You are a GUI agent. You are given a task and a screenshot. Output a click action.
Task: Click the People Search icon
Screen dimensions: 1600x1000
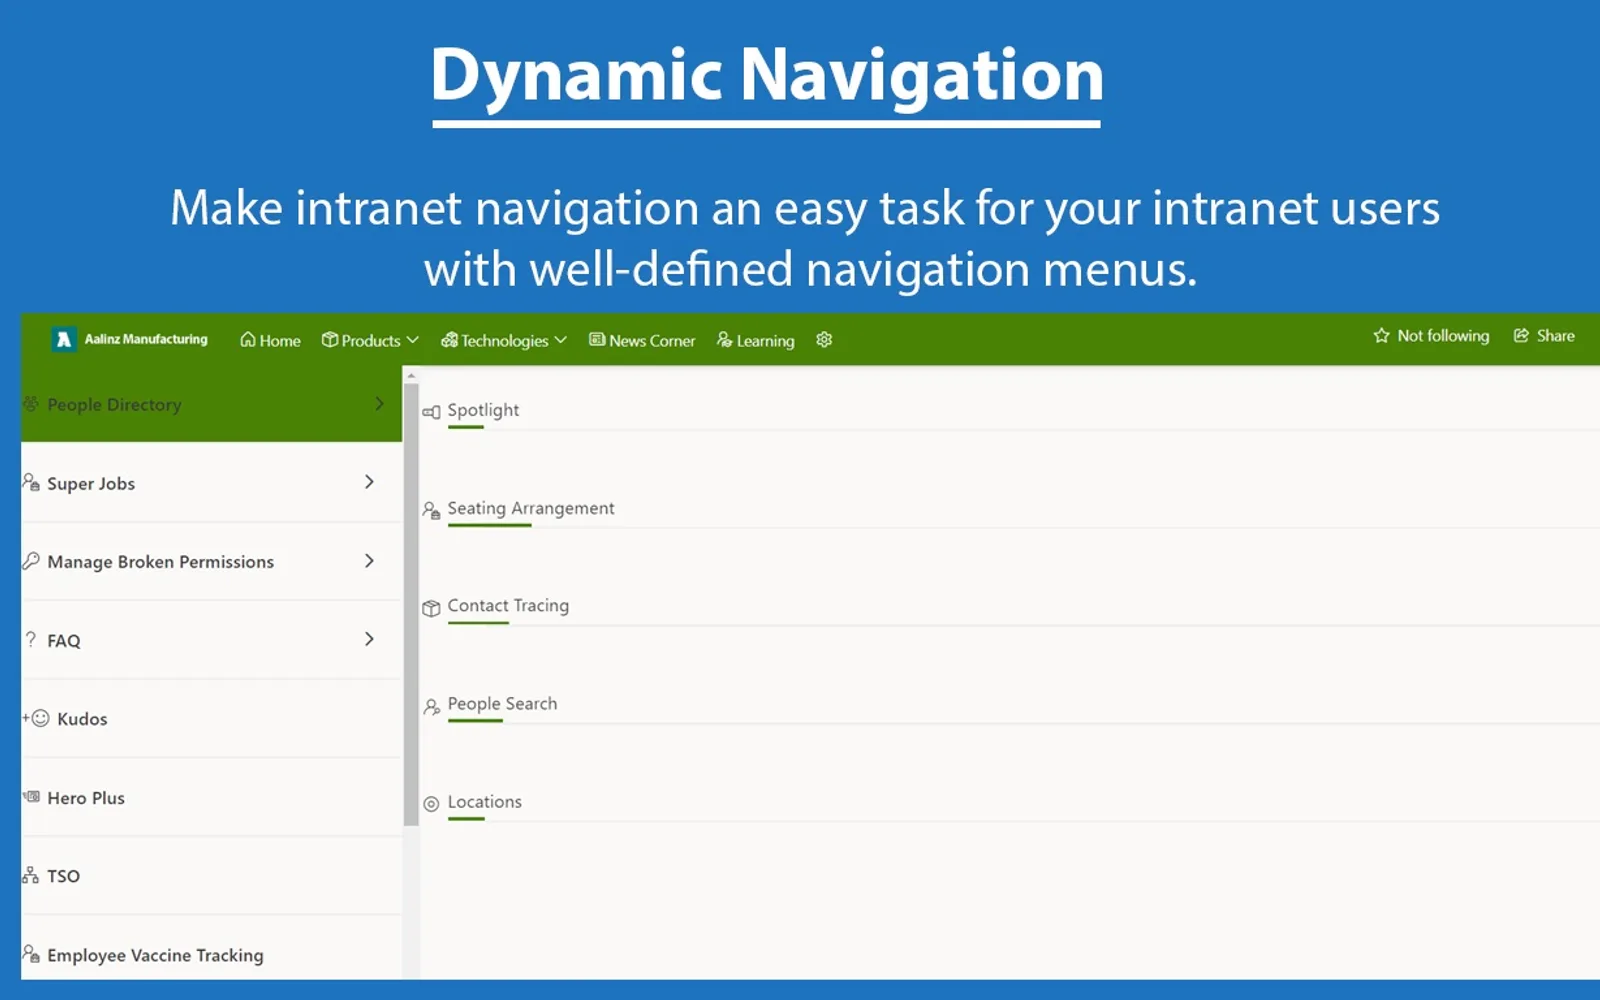click(431, 707)
